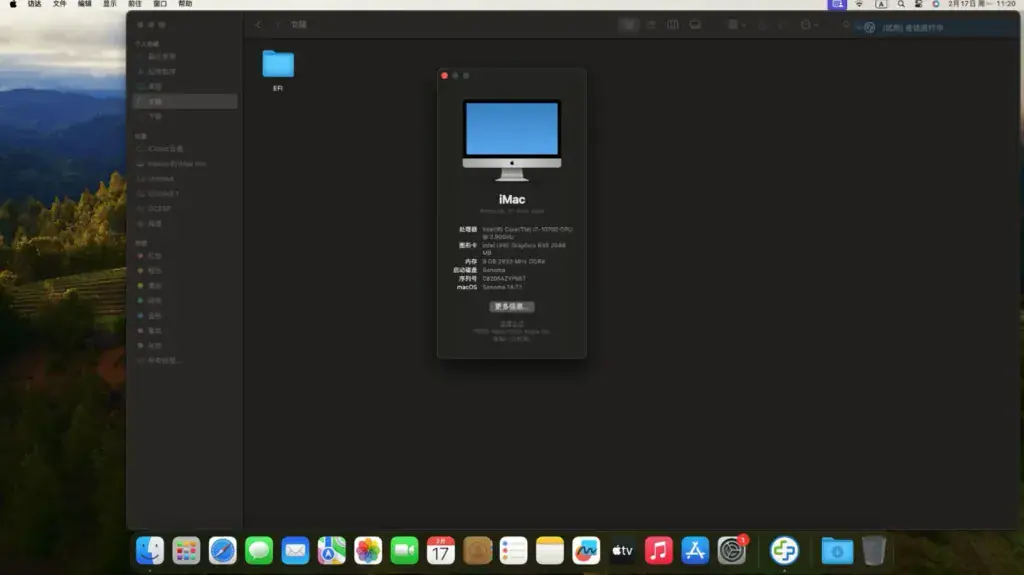Switch Finder to column view
The image size is (1024, 575).
(x=673, y=25)
